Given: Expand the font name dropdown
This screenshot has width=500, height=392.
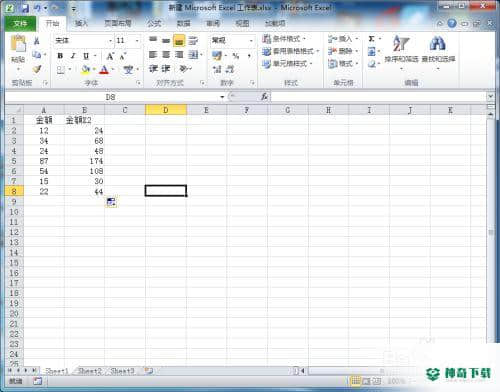Looking at the screenshot, I should (110, 41).
